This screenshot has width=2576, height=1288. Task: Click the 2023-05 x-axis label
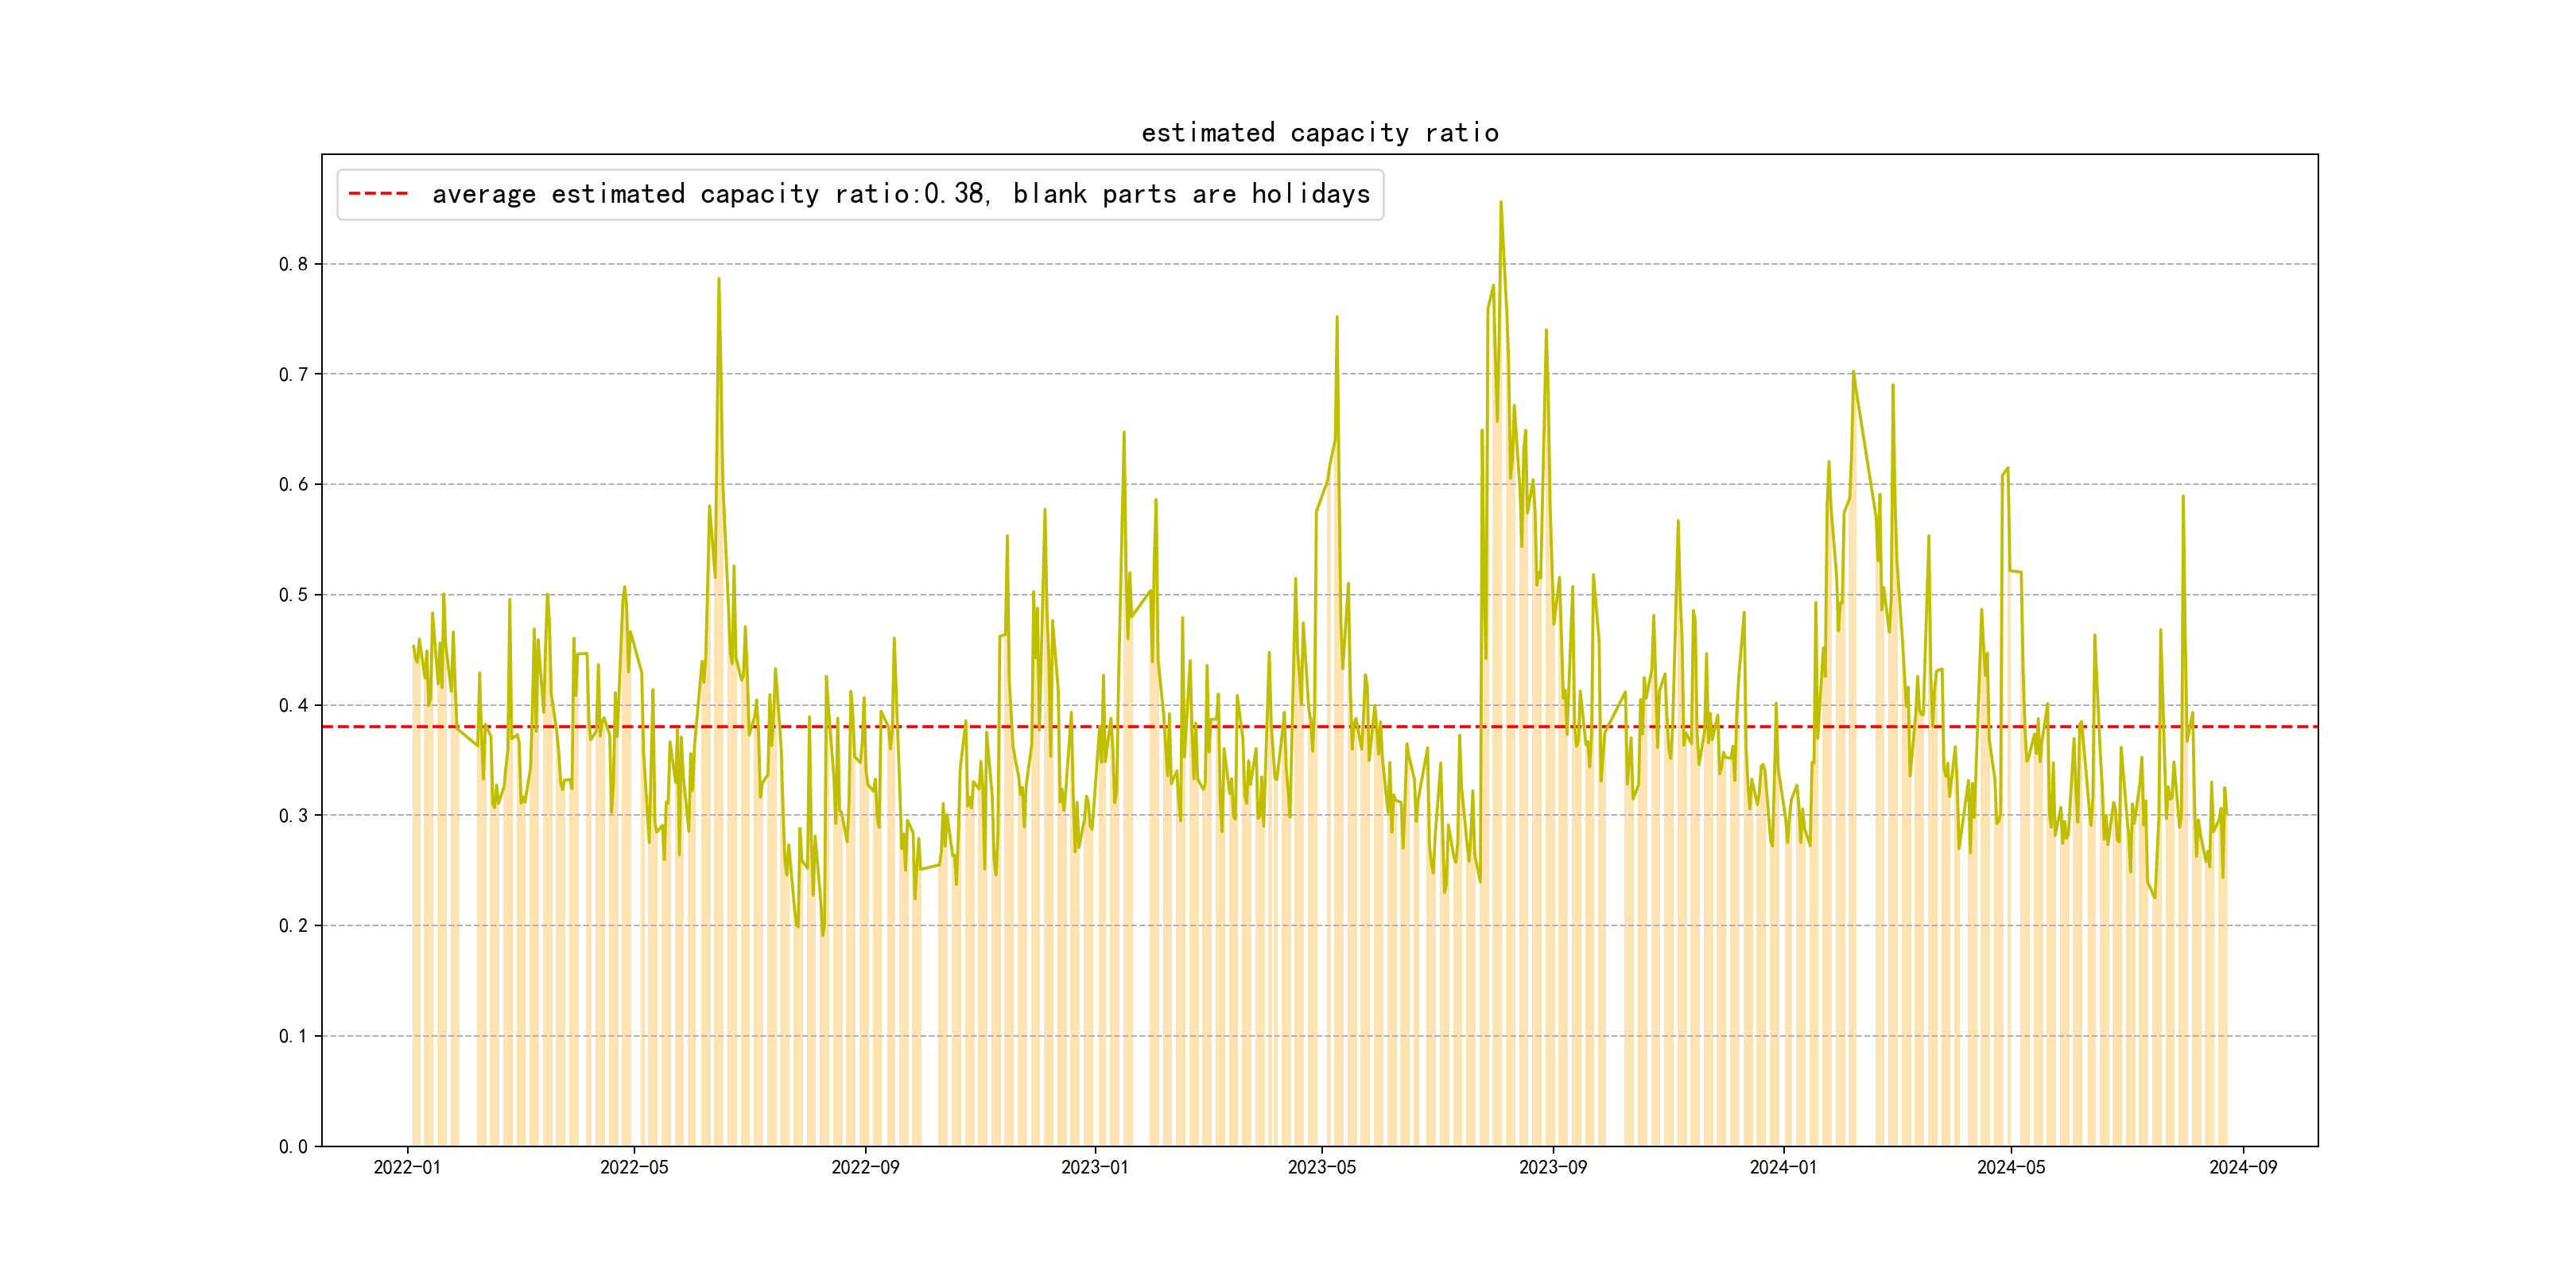tap(1321, 1167)
